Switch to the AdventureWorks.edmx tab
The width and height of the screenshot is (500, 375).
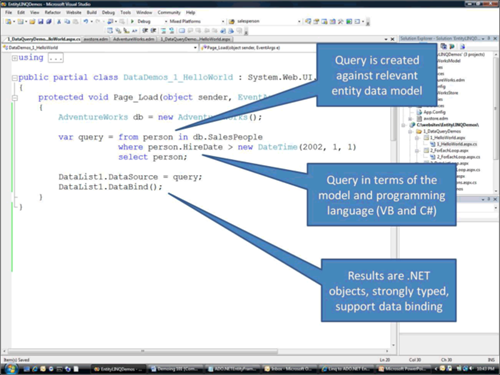134,39
